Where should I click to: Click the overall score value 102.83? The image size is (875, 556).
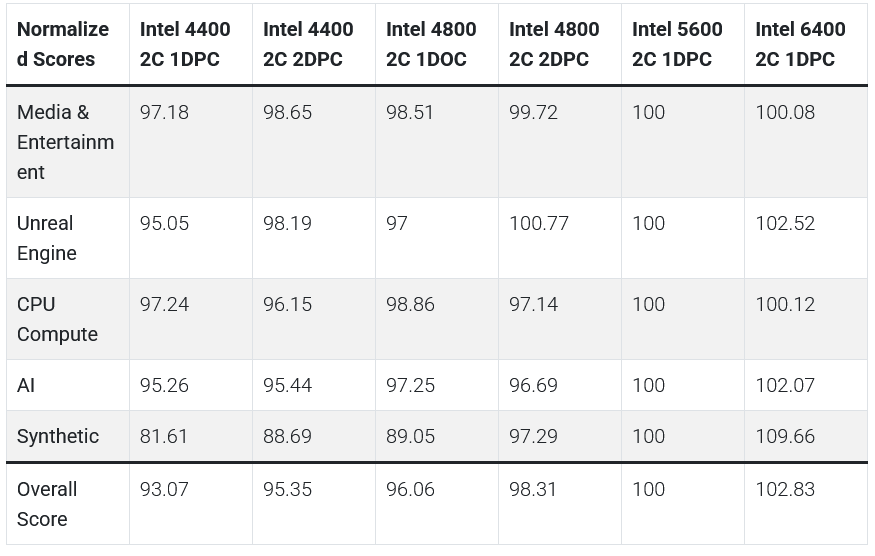(785, 489)
